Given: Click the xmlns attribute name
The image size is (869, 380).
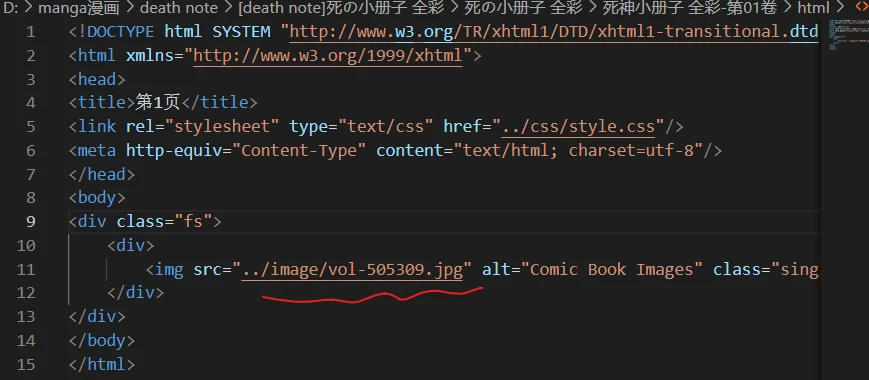Looking at the screenshot, I should tap(150, 56).
